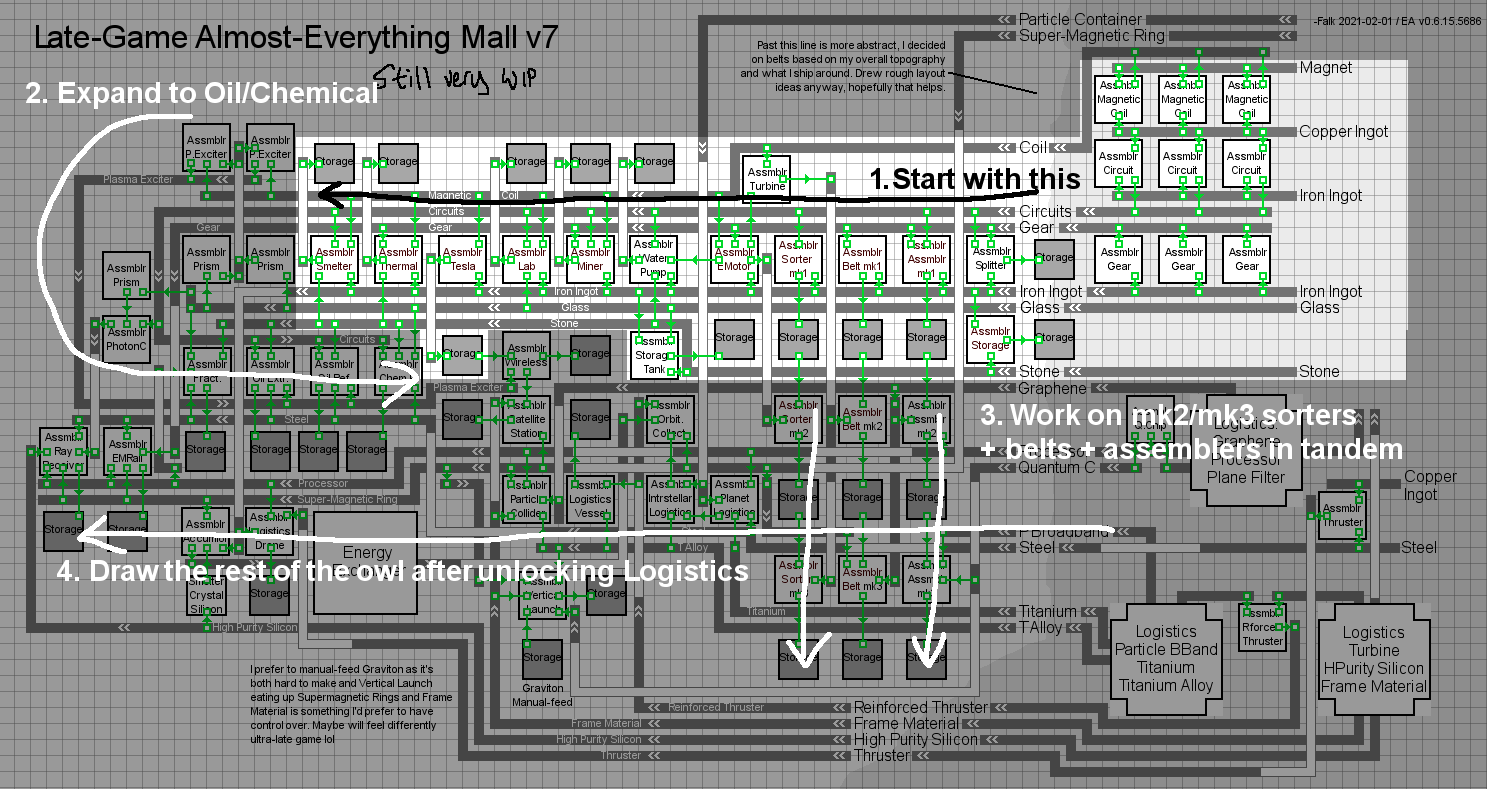This screenshot has height=789, width=1487.
Task: Select the Assmblr Smelter box
Action: coord(334,259)
